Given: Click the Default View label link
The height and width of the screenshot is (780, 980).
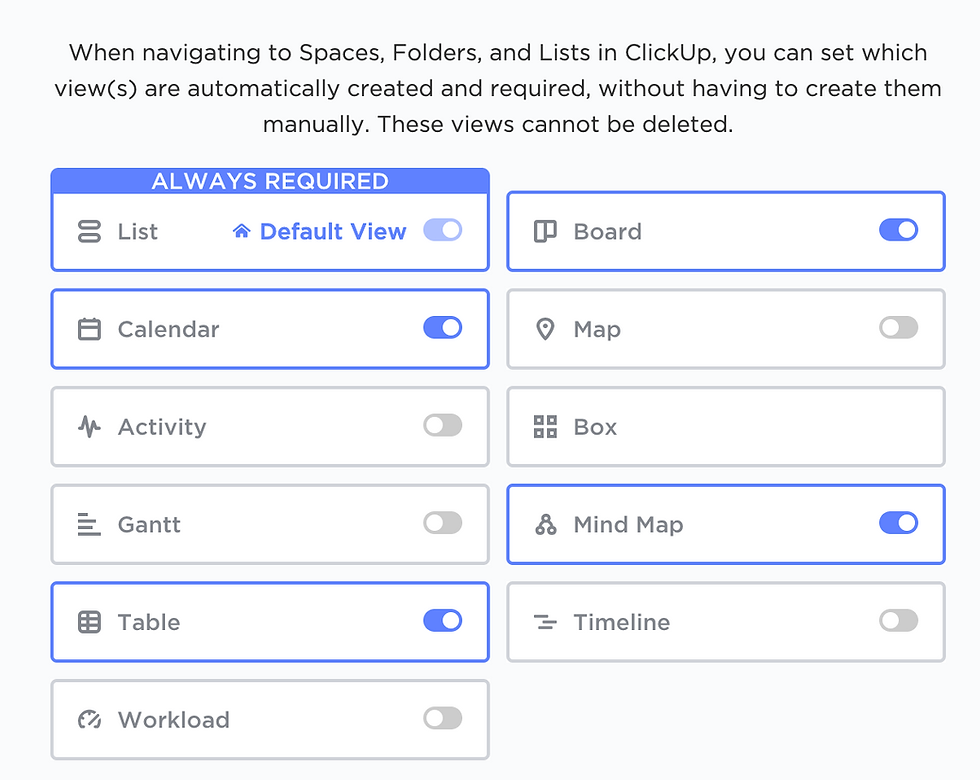Looking at the screenshot, I should [332, 231].
